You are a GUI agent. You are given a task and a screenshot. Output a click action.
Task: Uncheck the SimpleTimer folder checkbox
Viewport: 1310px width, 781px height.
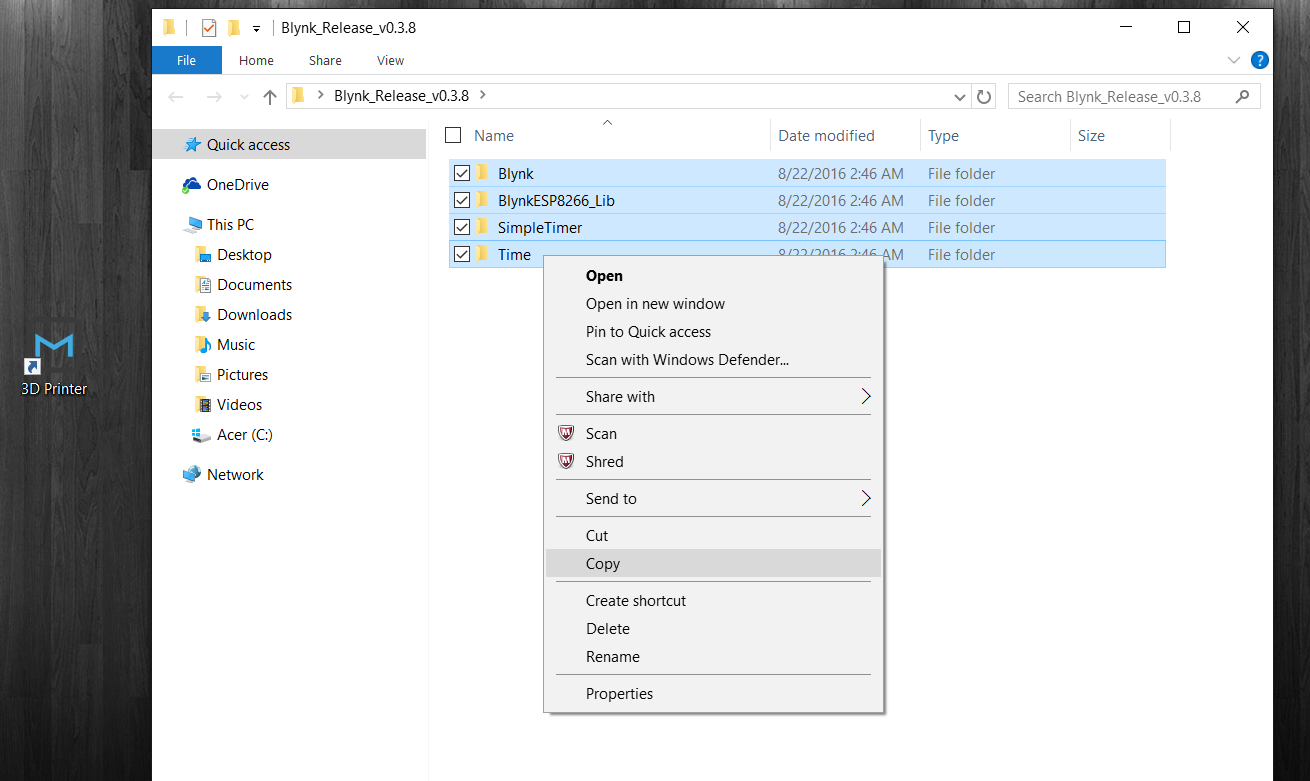pos(462,228)
